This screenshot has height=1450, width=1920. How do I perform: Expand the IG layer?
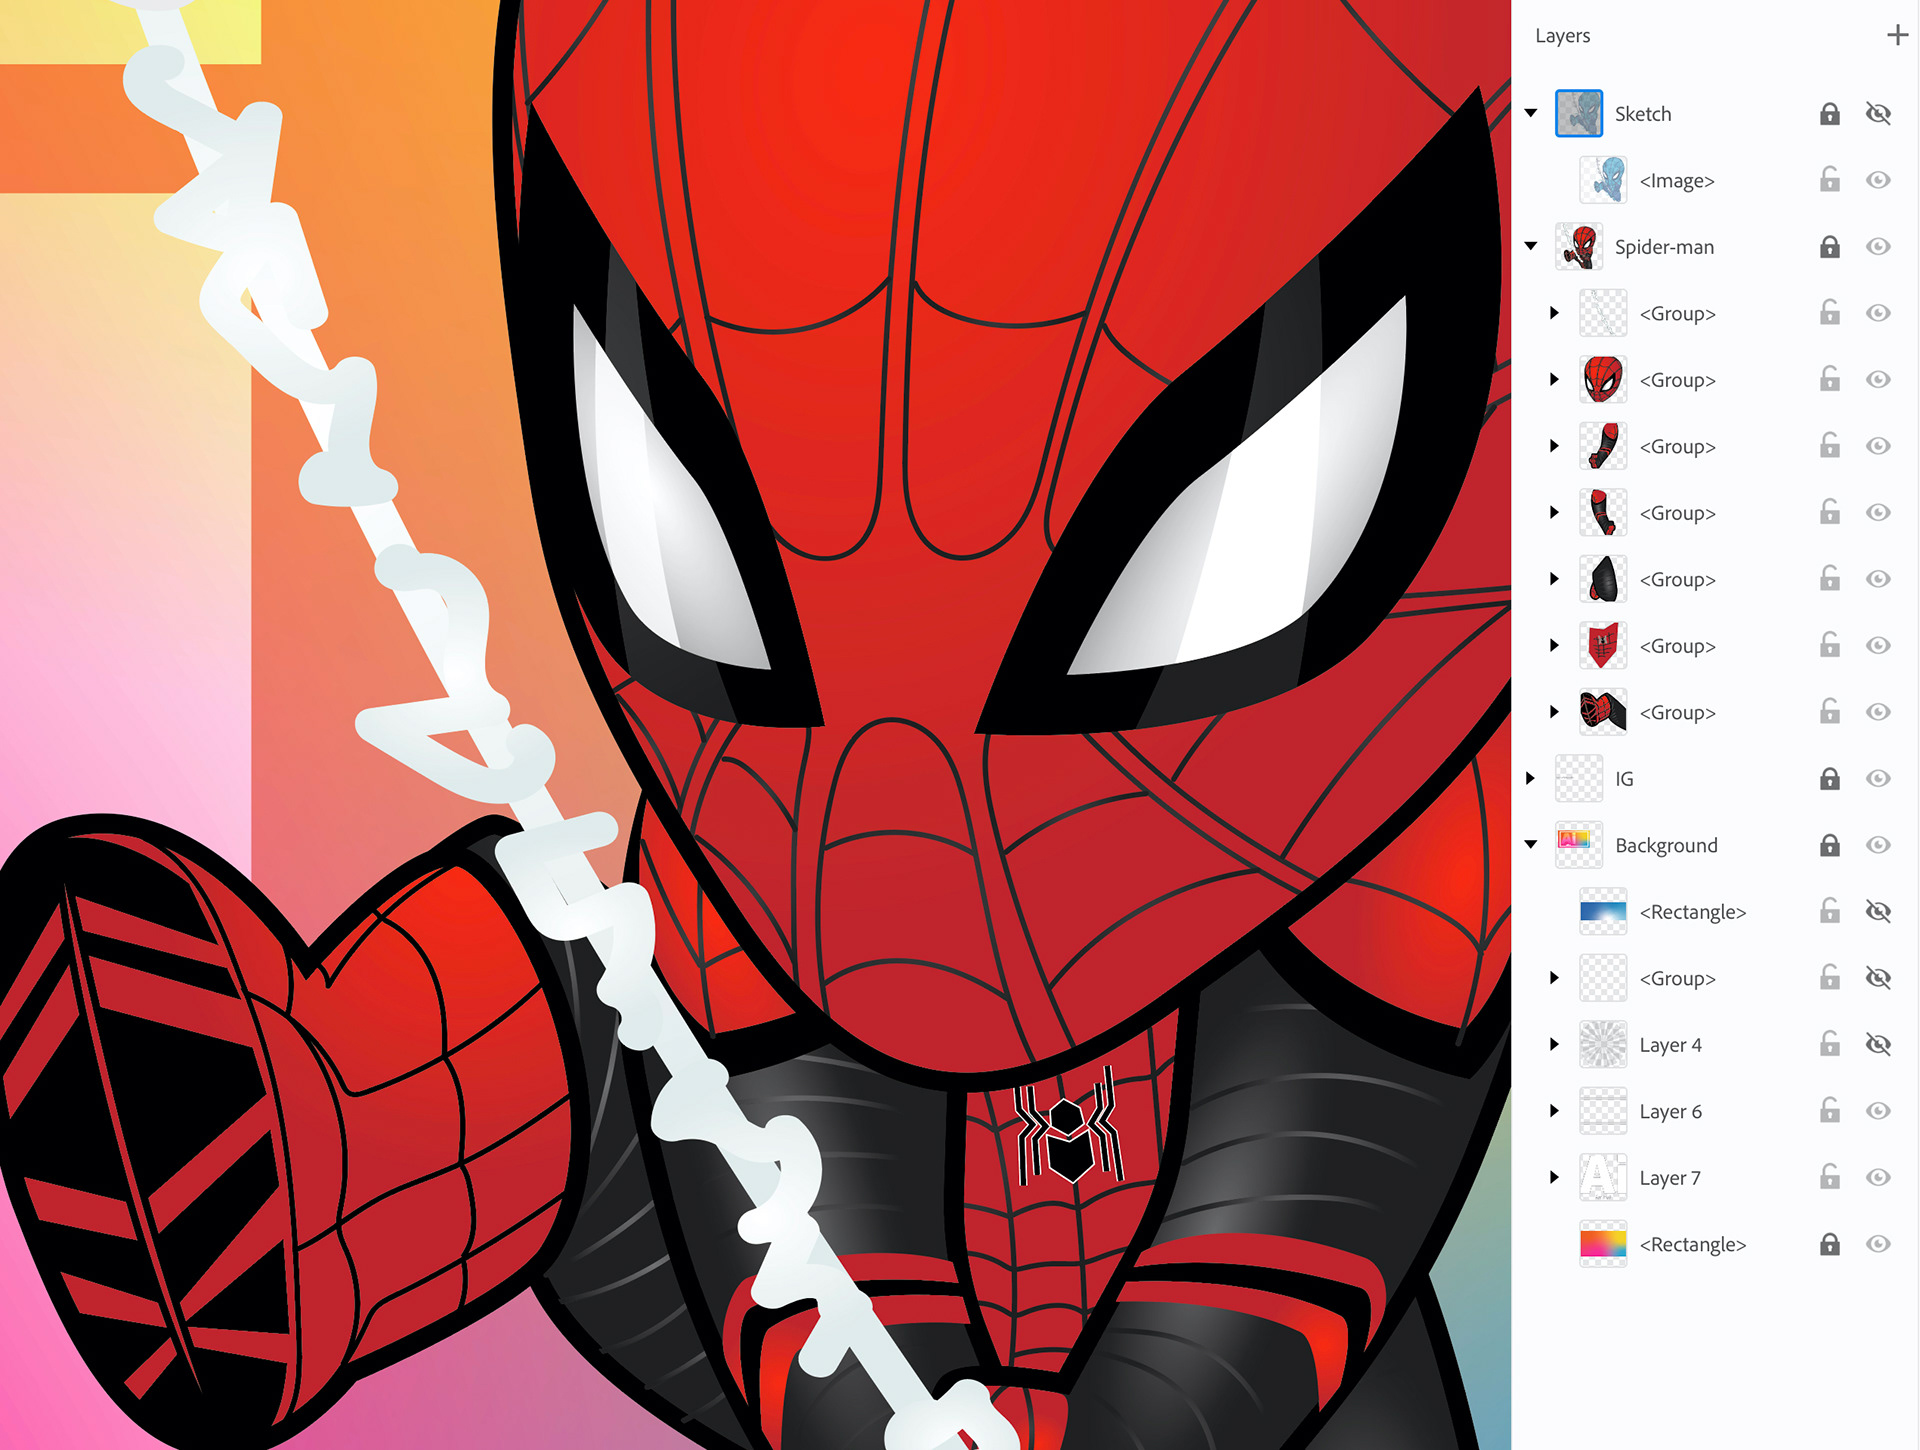(x=1531, y=778)
